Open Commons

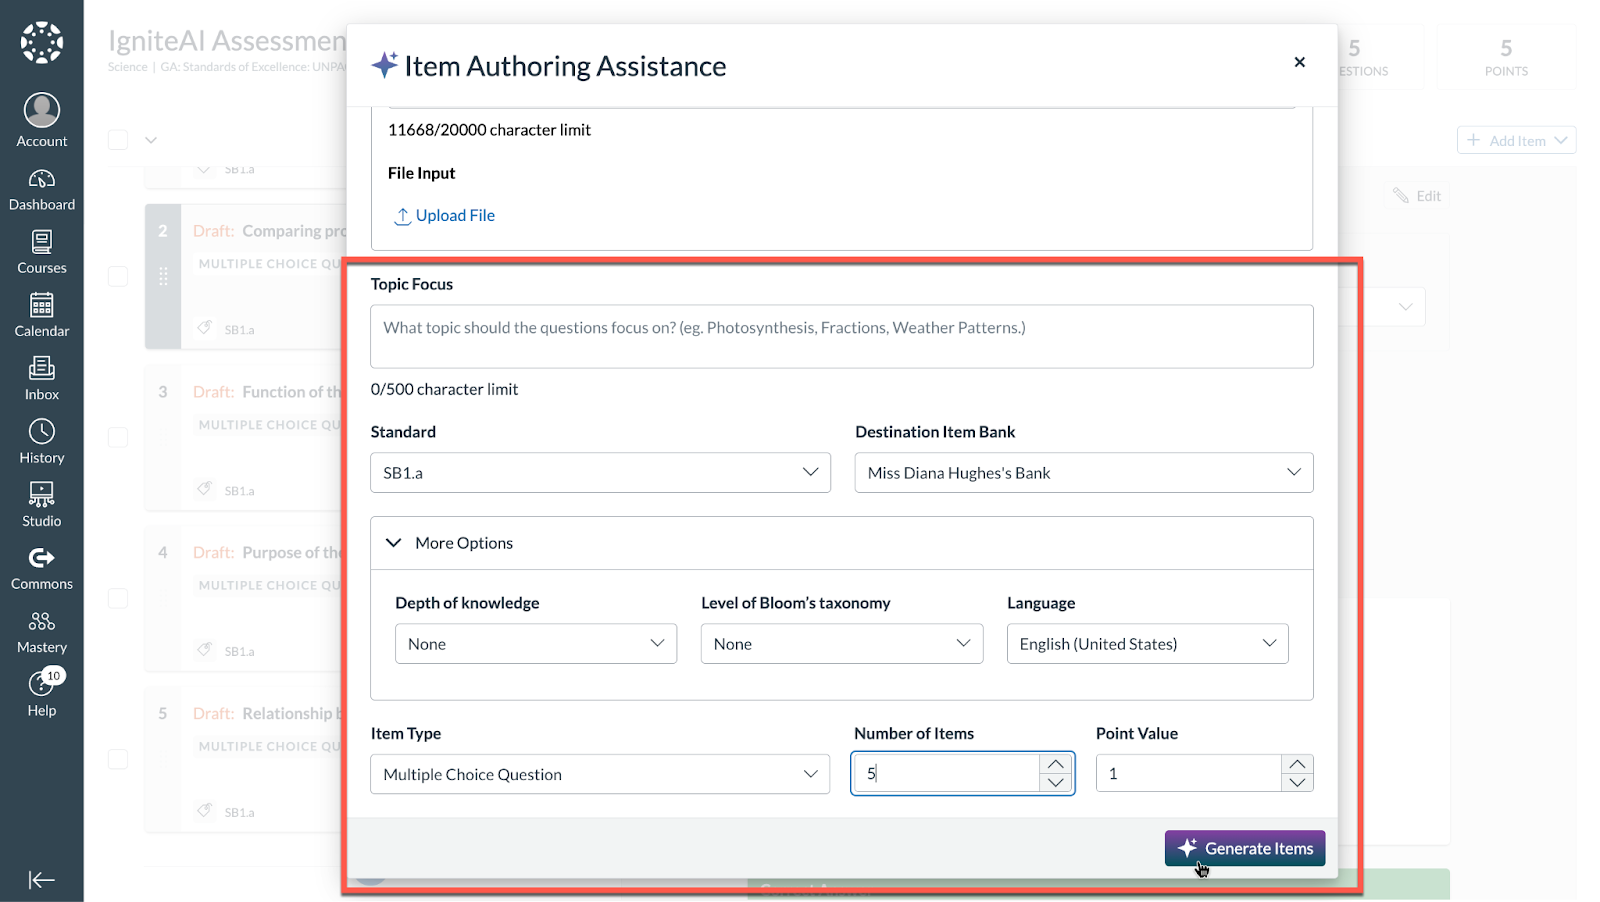point(42,569)
